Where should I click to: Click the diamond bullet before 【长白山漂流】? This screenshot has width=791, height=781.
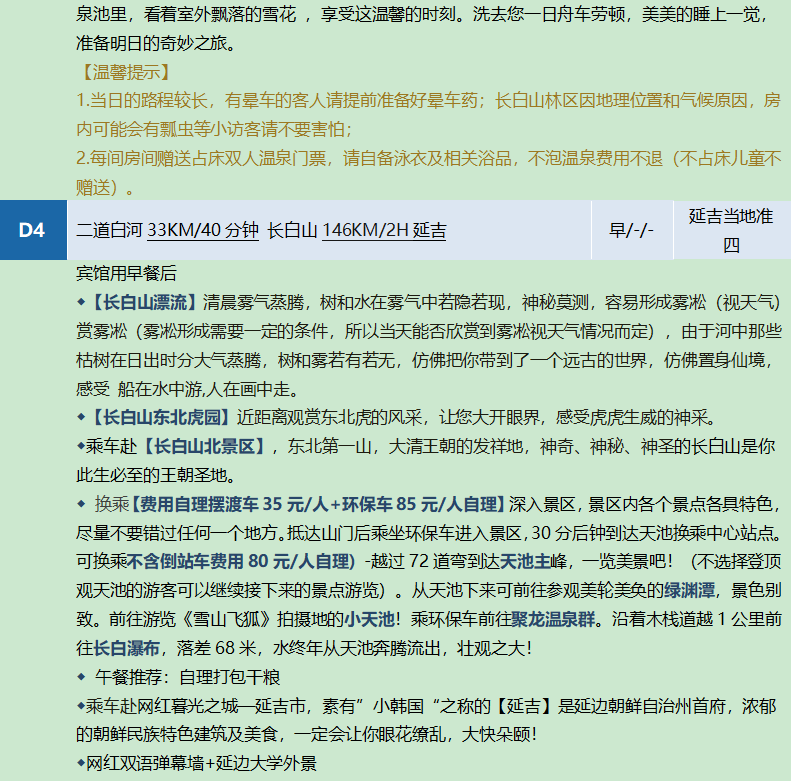(82, 302)
